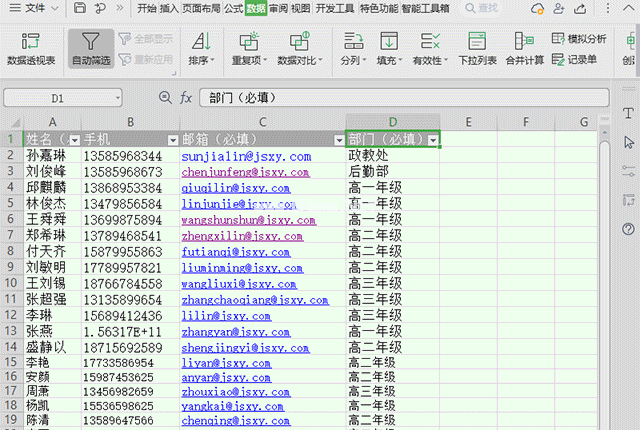Click 重新应用 reapply filter icon
Screen dimensions: 640x430
click(125, 60)
